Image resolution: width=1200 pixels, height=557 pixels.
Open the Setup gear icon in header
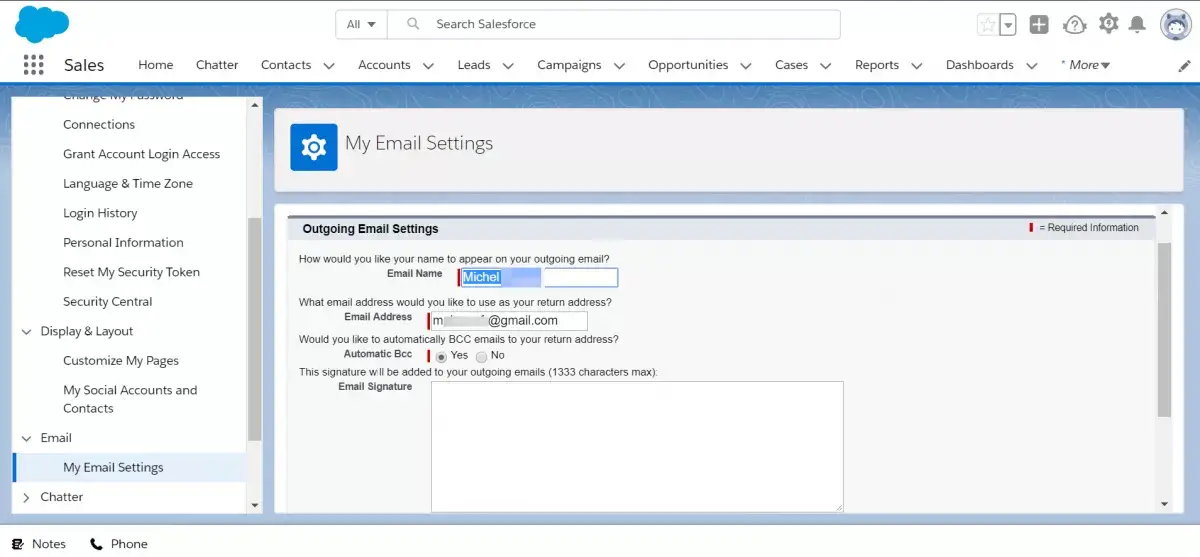(x=1108, y=24)
